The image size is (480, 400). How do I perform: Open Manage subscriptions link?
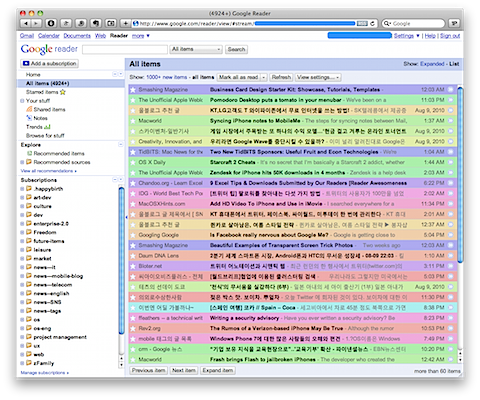(x=44, y=373)
